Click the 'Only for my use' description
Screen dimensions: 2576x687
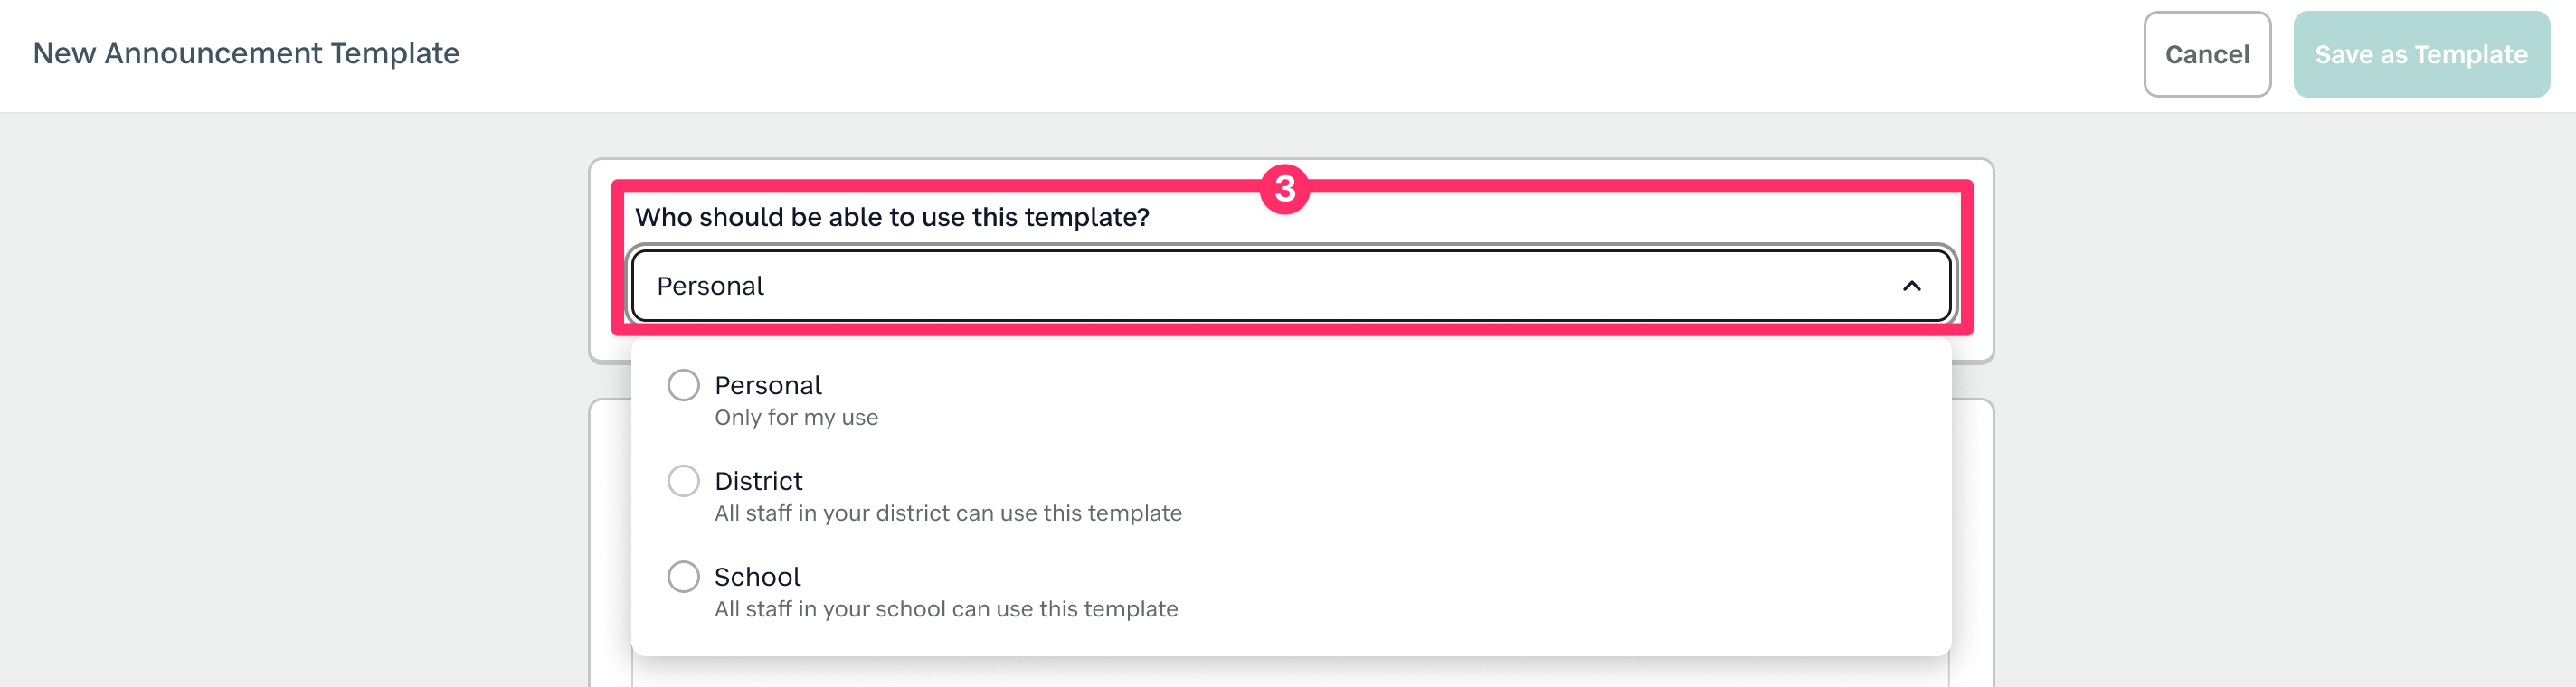[796, 418]
